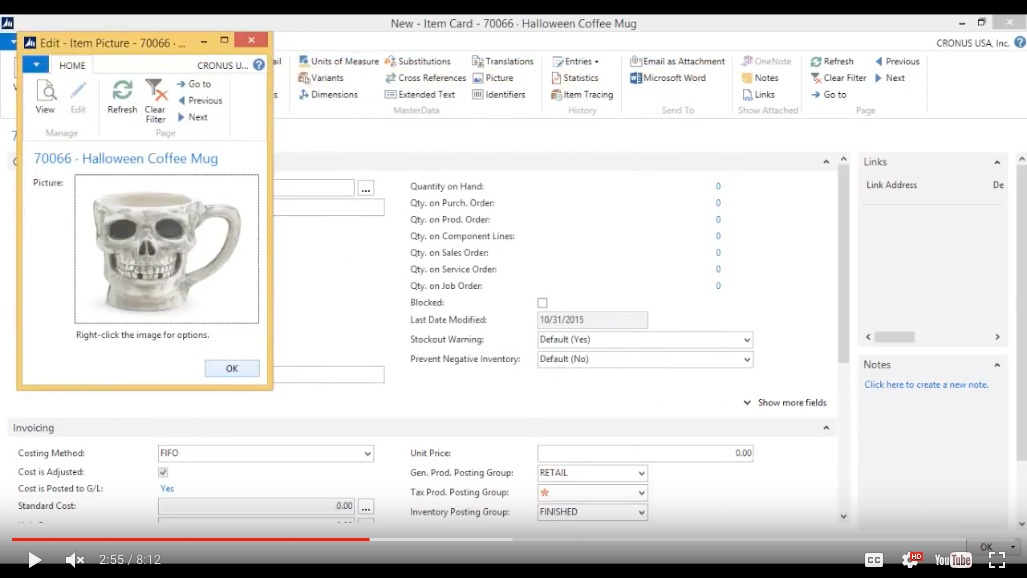Open help in Item Picture dialog

tap(259, 65)
